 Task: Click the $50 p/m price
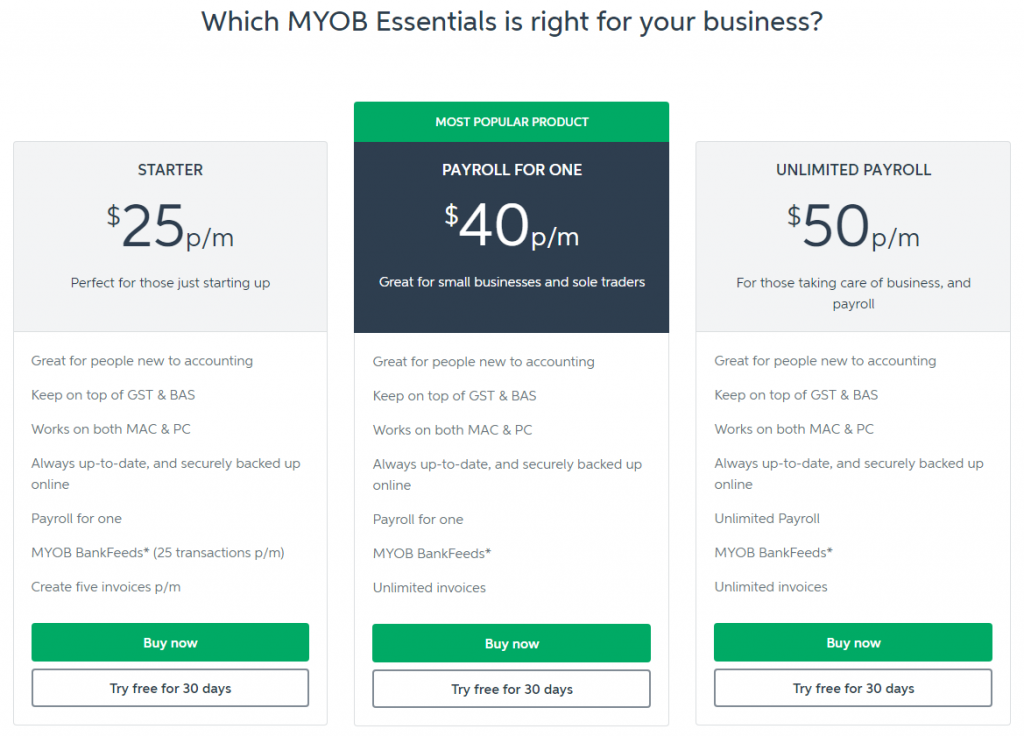[x=853, y=226]
